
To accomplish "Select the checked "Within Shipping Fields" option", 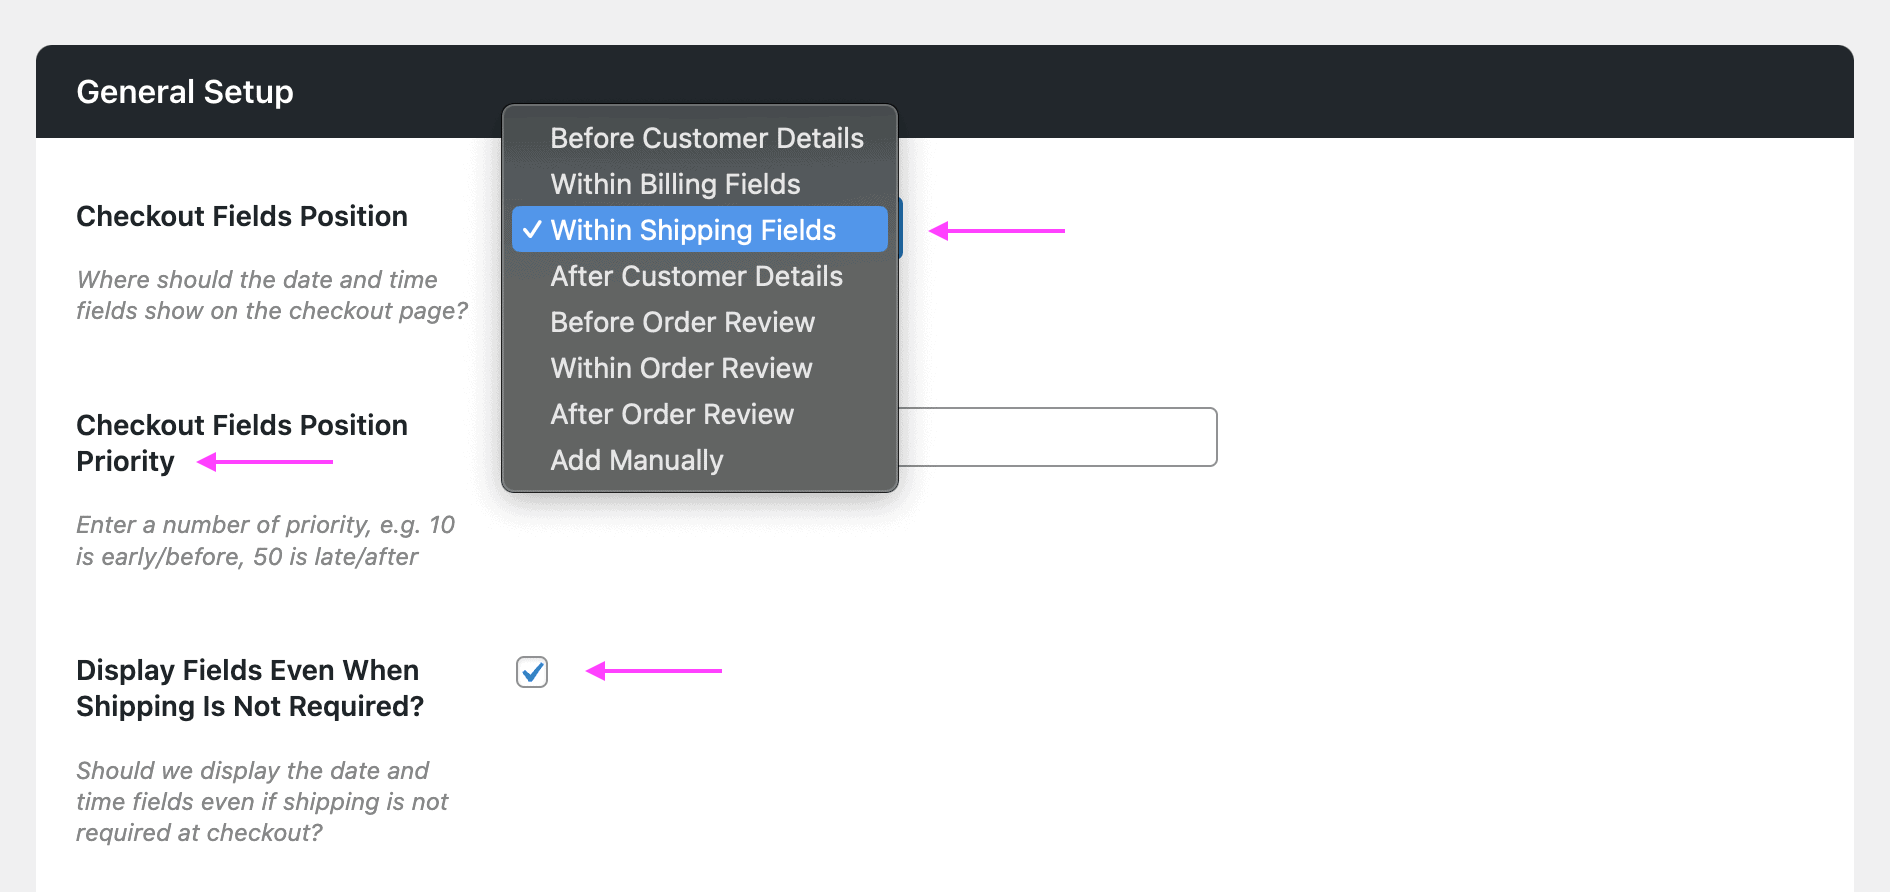I will click(692, 230).
